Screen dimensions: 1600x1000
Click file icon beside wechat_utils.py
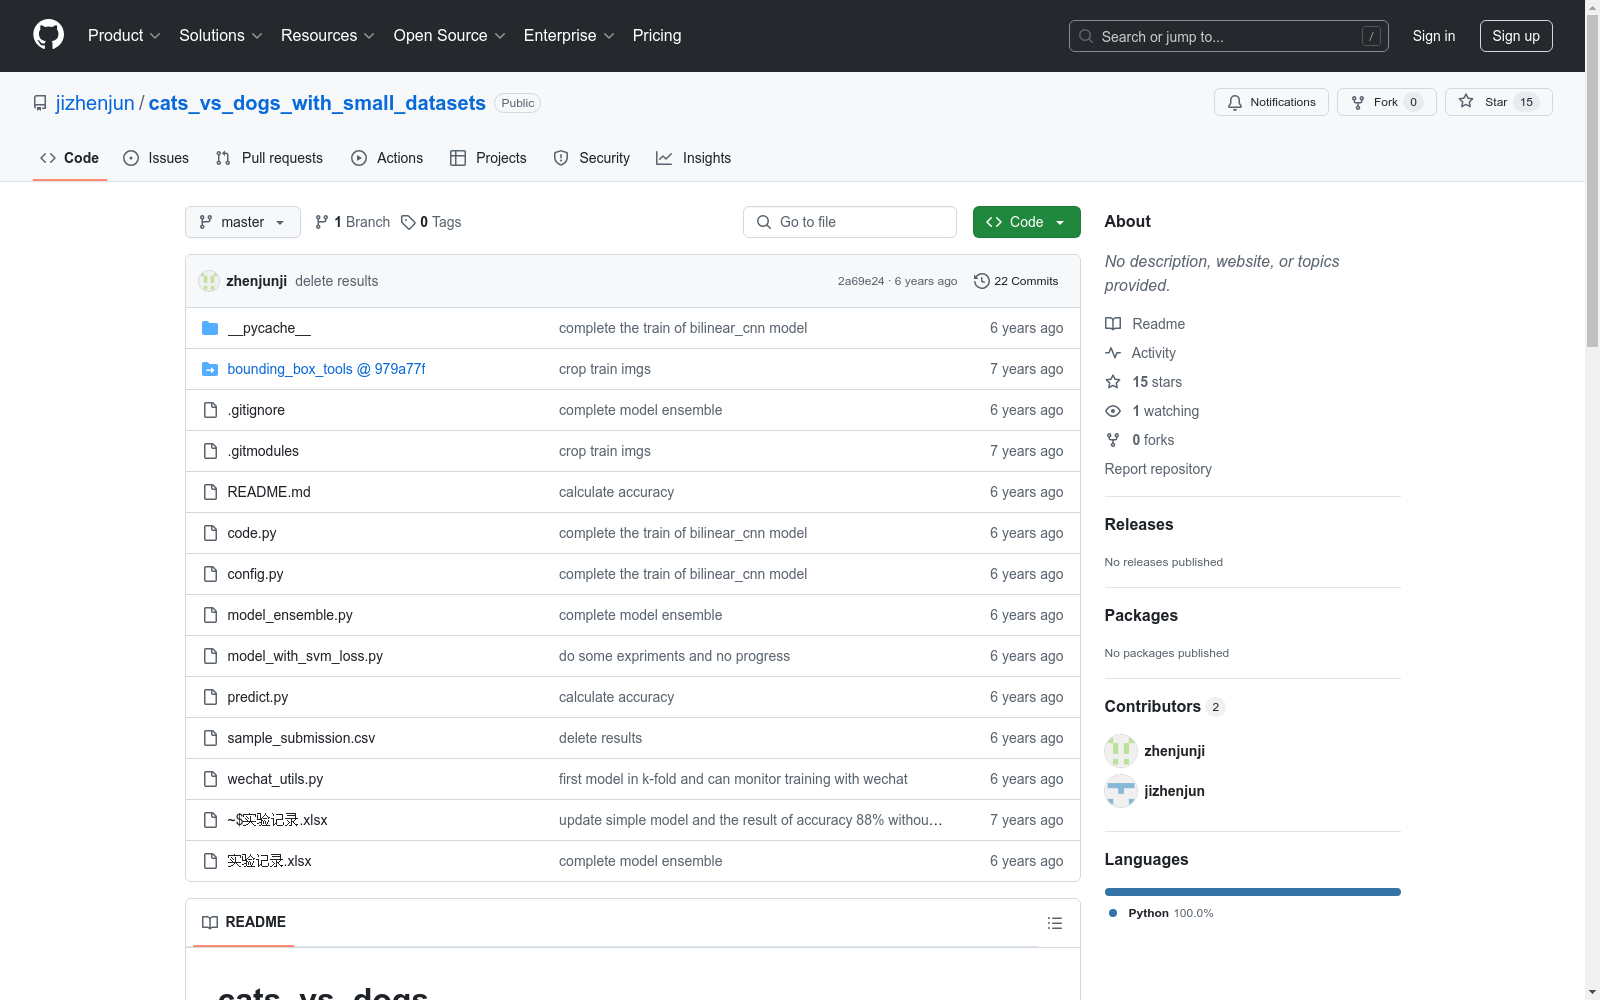[x=210, y=779]
